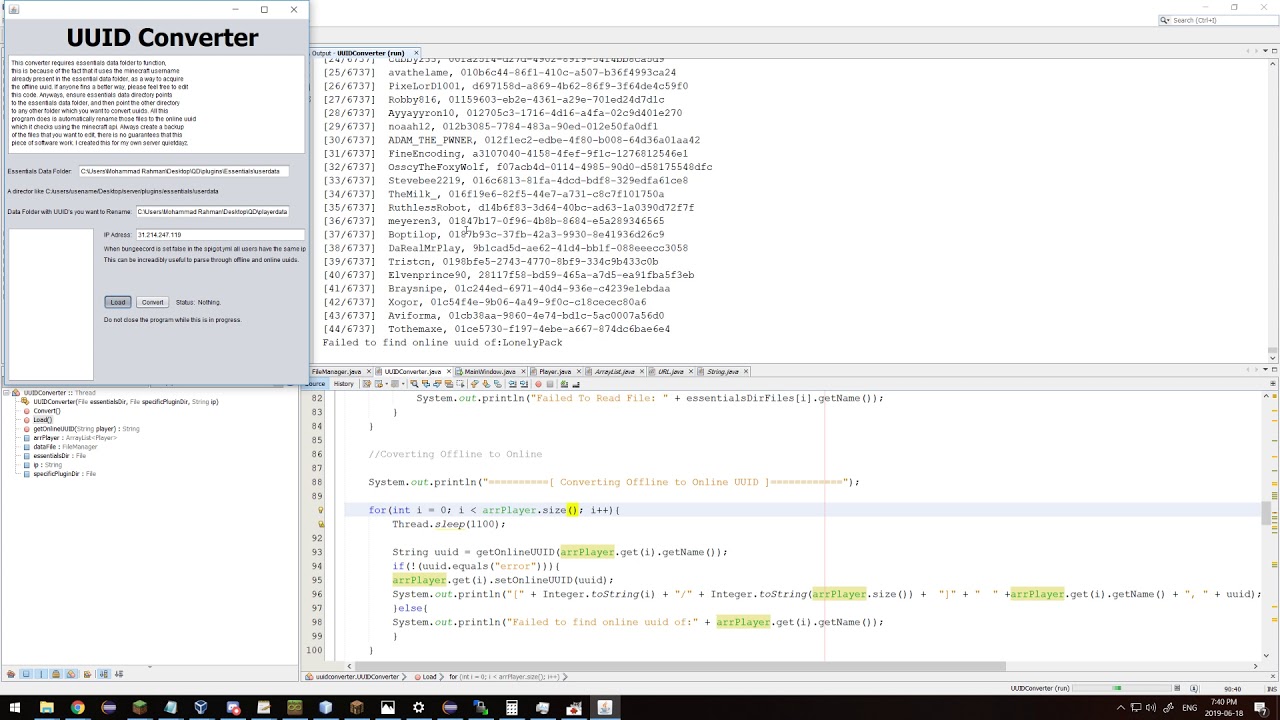Click Find Next Occurrence toolbar icon
This screenshot has width=1280, height=720.
point(437,384)
